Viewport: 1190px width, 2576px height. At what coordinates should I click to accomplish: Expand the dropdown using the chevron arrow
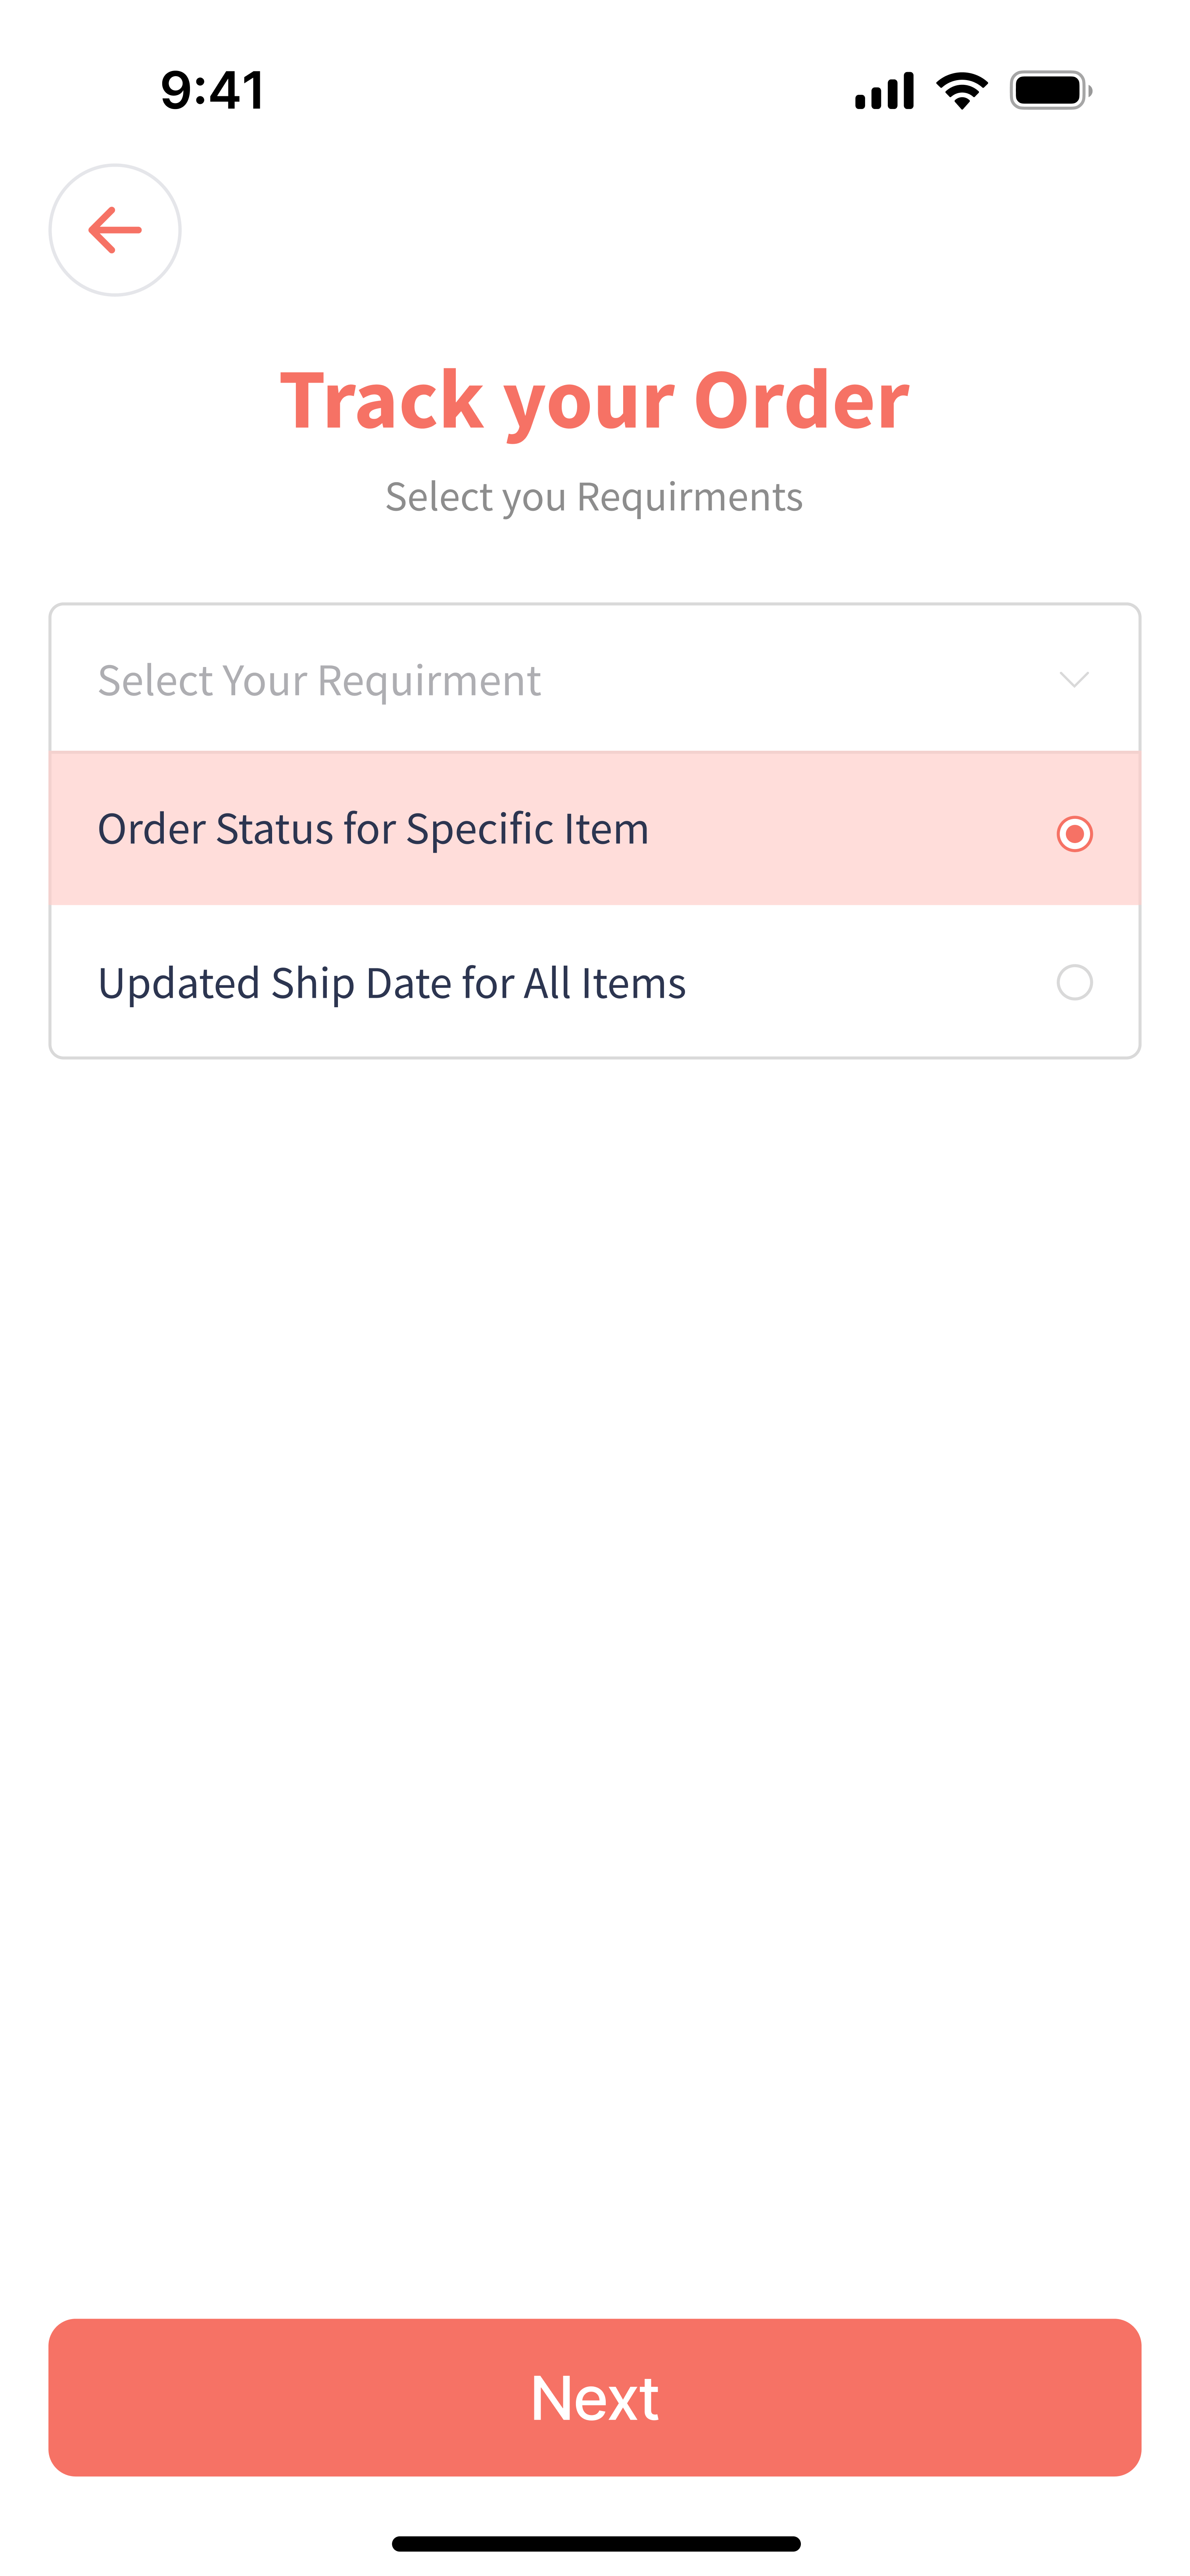(x=1074, y=680)
